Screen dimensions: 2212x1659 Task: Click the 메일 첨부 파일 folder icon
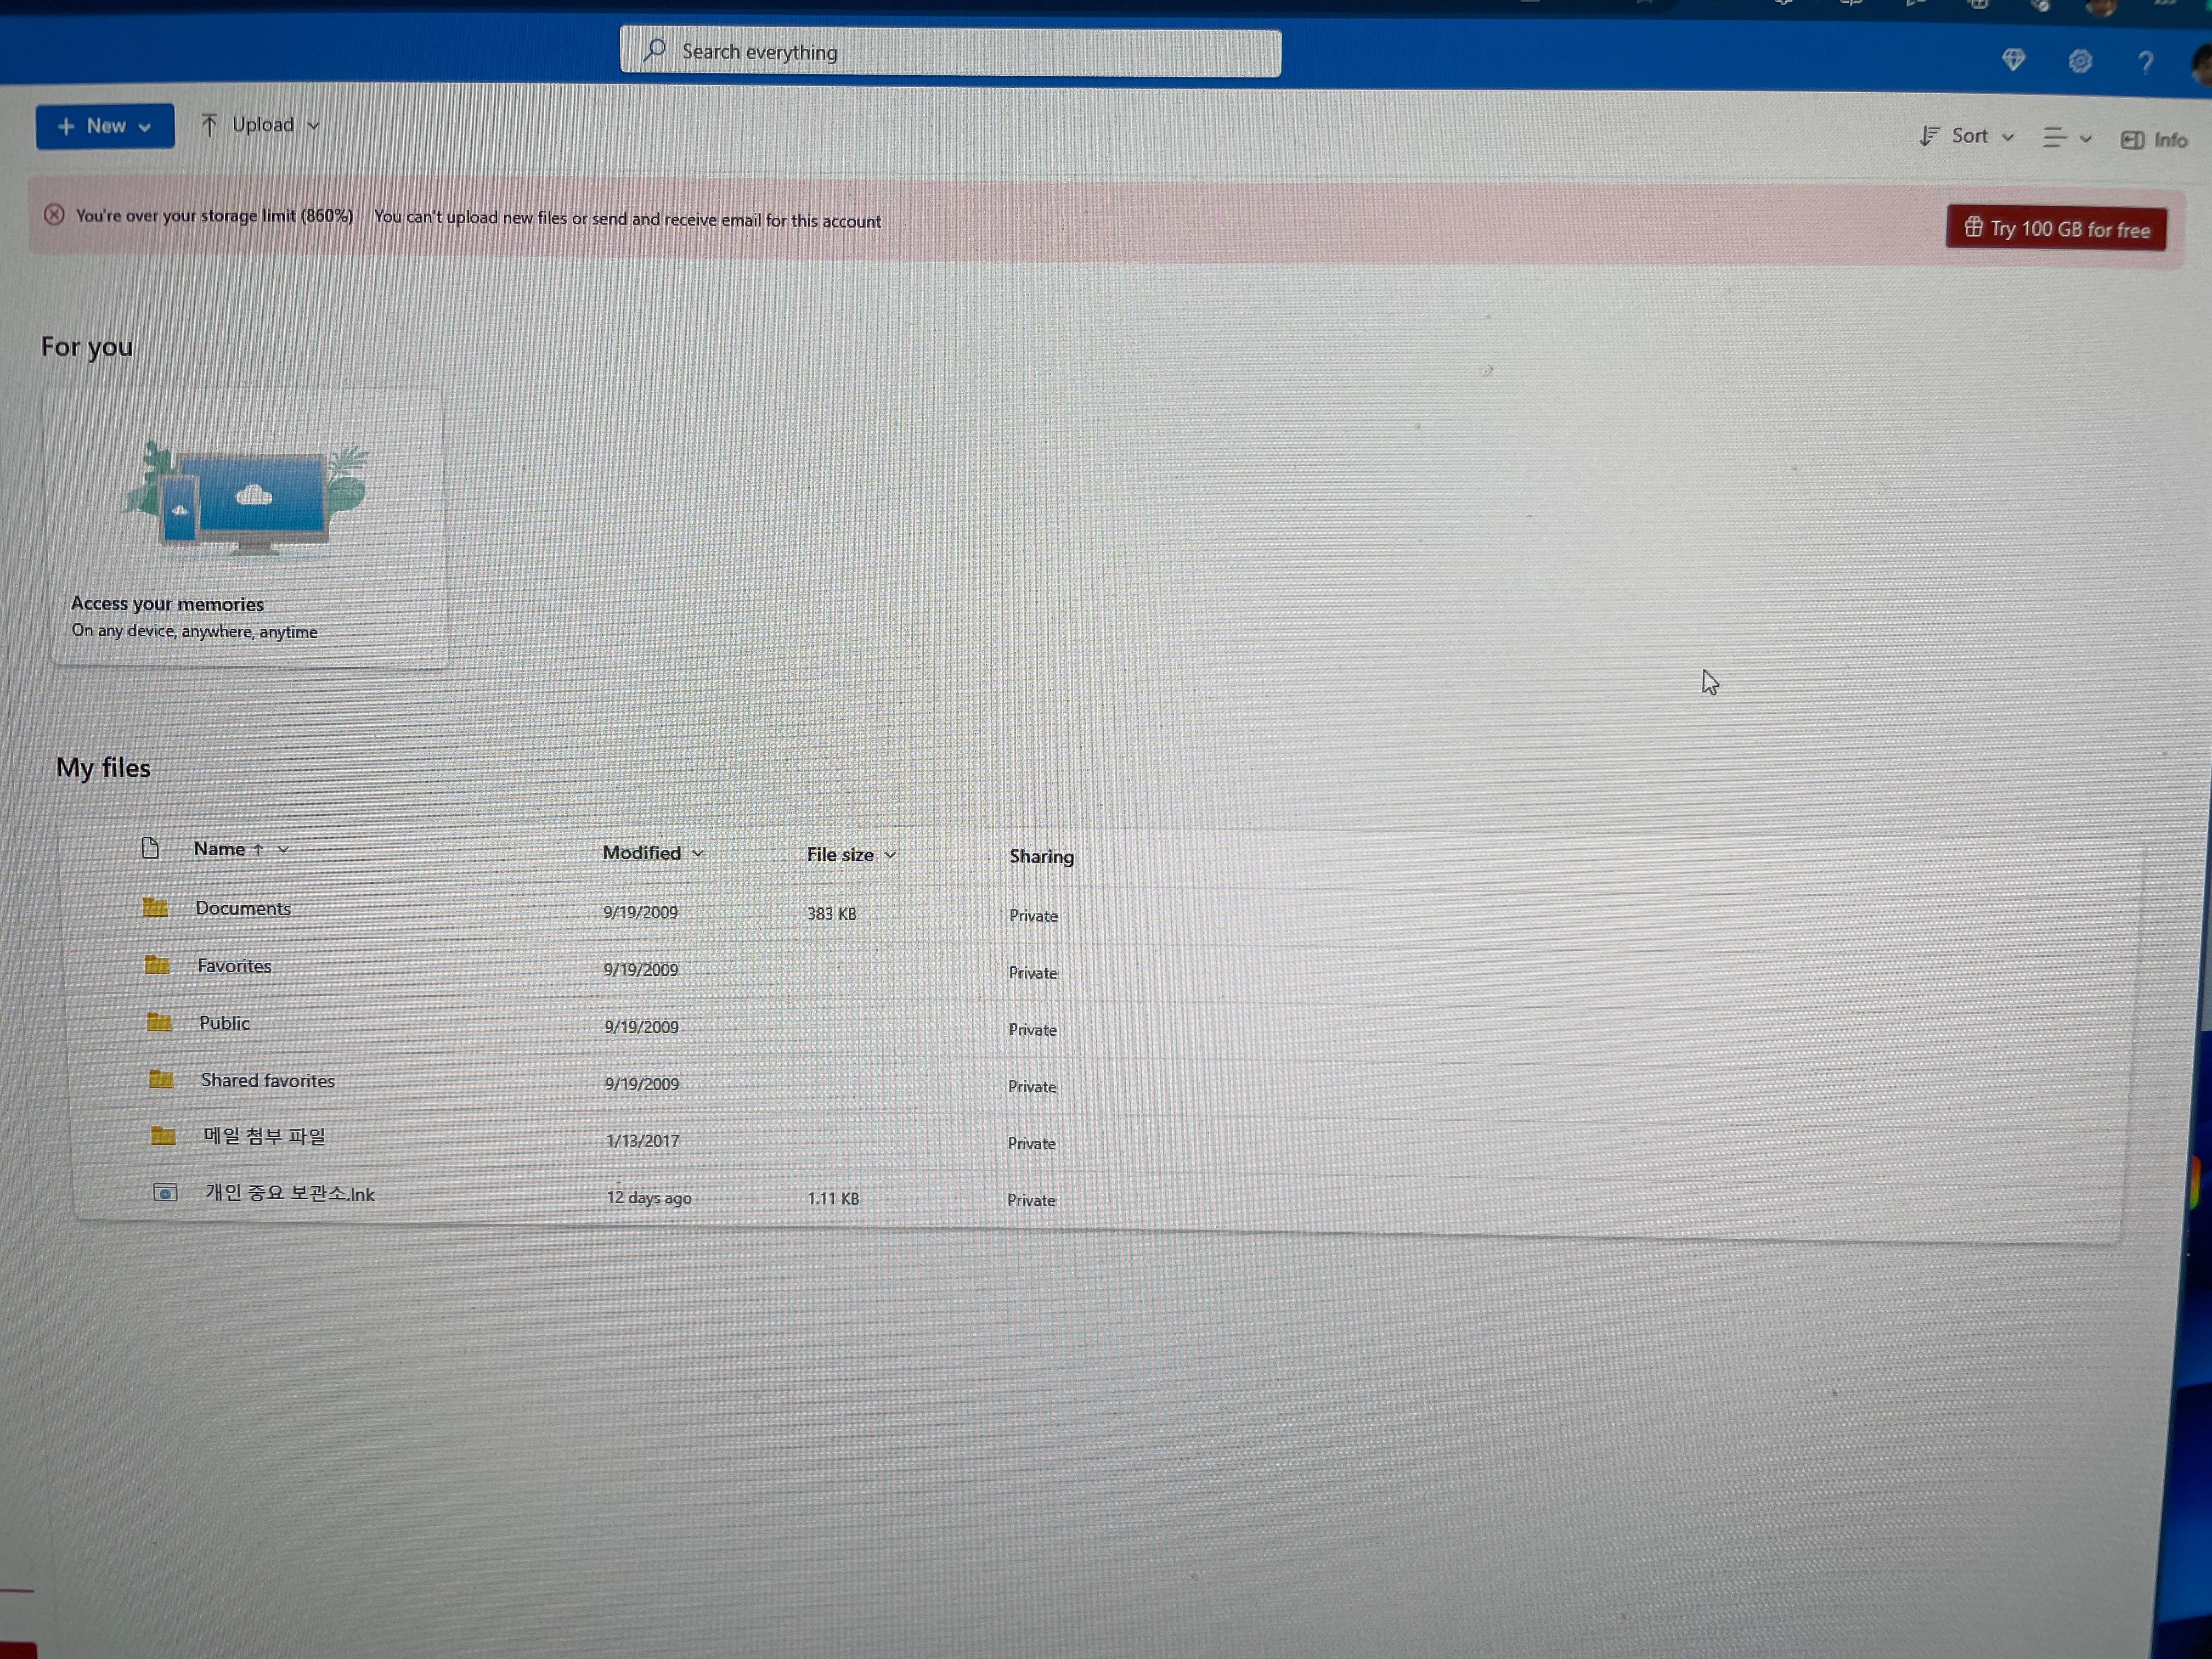coord(163,1135)
